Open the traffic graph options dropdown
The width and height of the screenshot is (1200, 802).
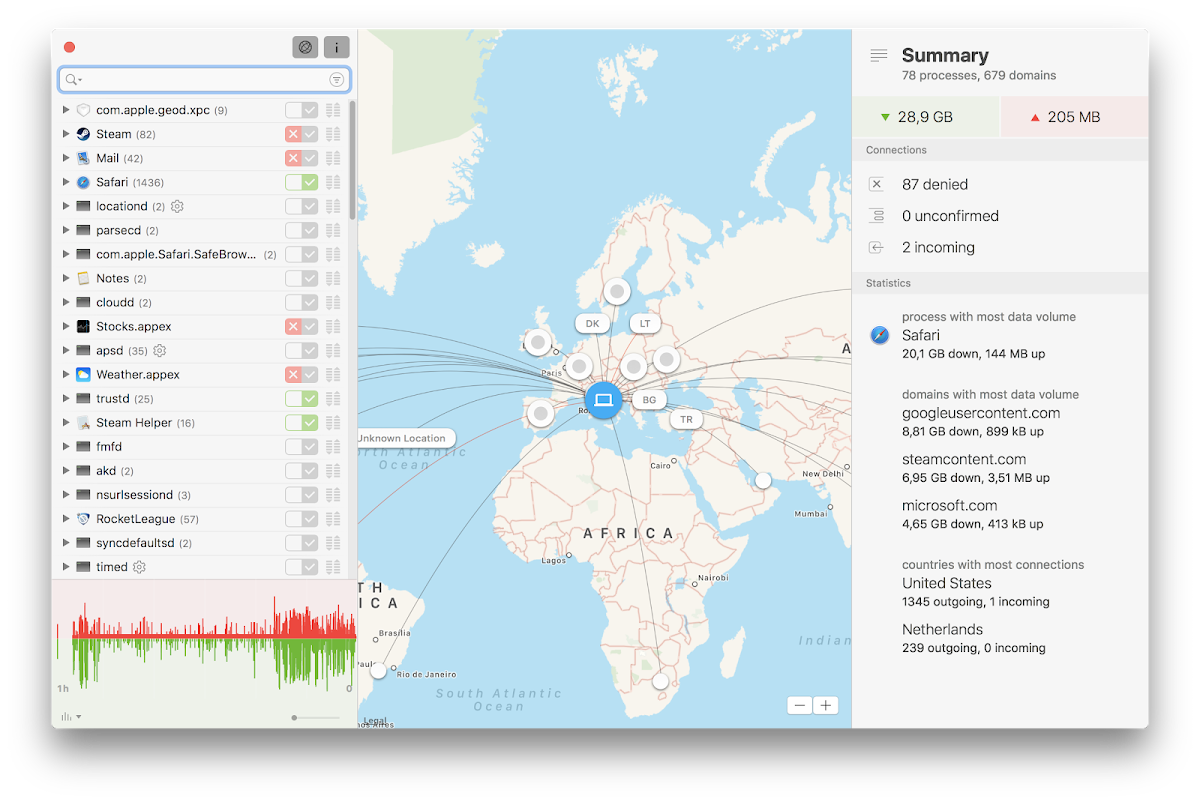71,716
